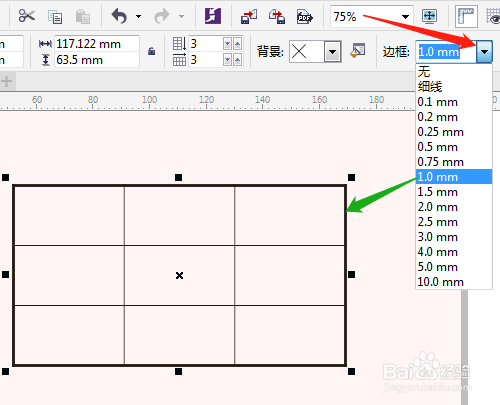Click the Undo arrow

119,16
